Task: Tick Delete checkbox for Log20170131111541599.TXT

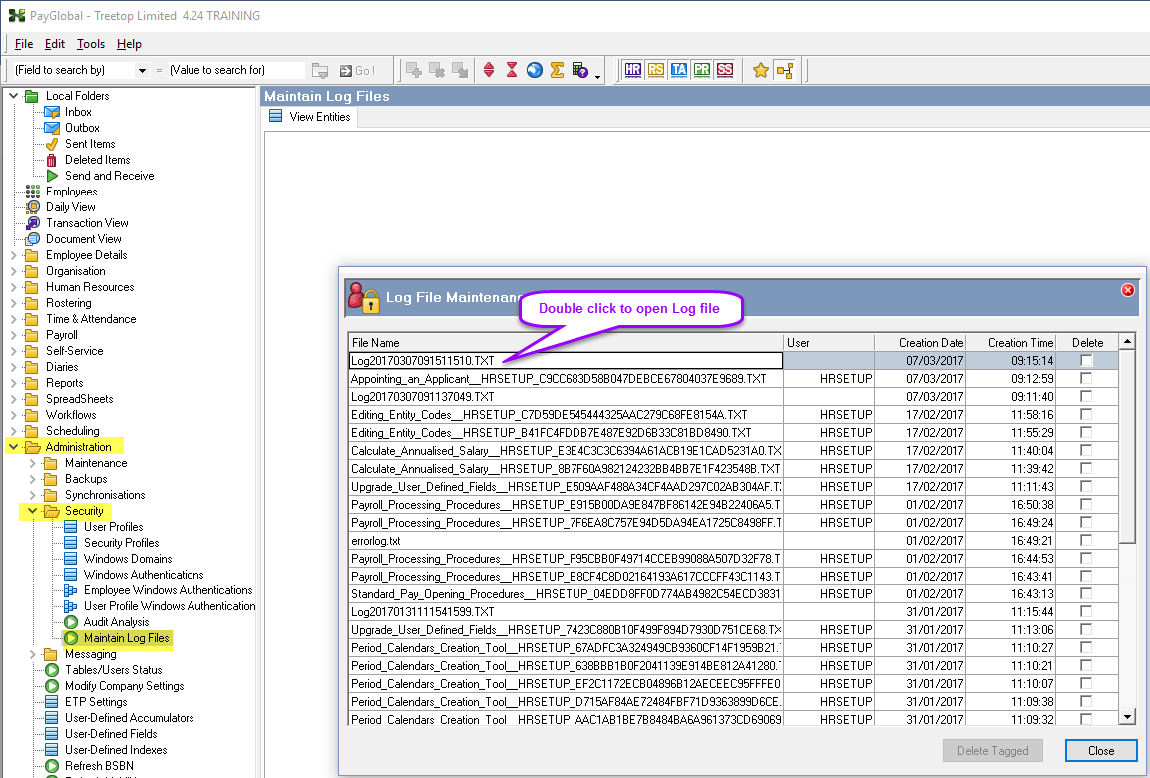Action: tap(1086, 612)
